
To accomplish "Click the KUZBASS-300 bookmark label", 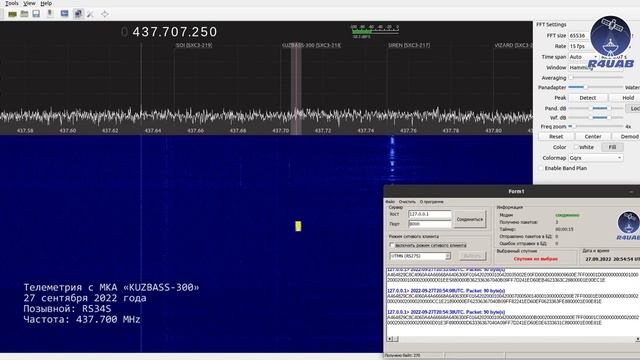I will pos(311,45).
